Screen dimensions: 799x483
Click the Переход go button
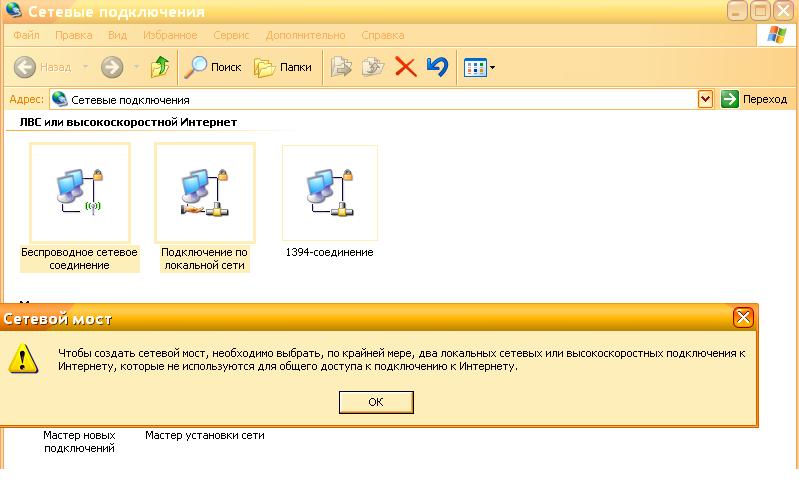click(755, 99)
